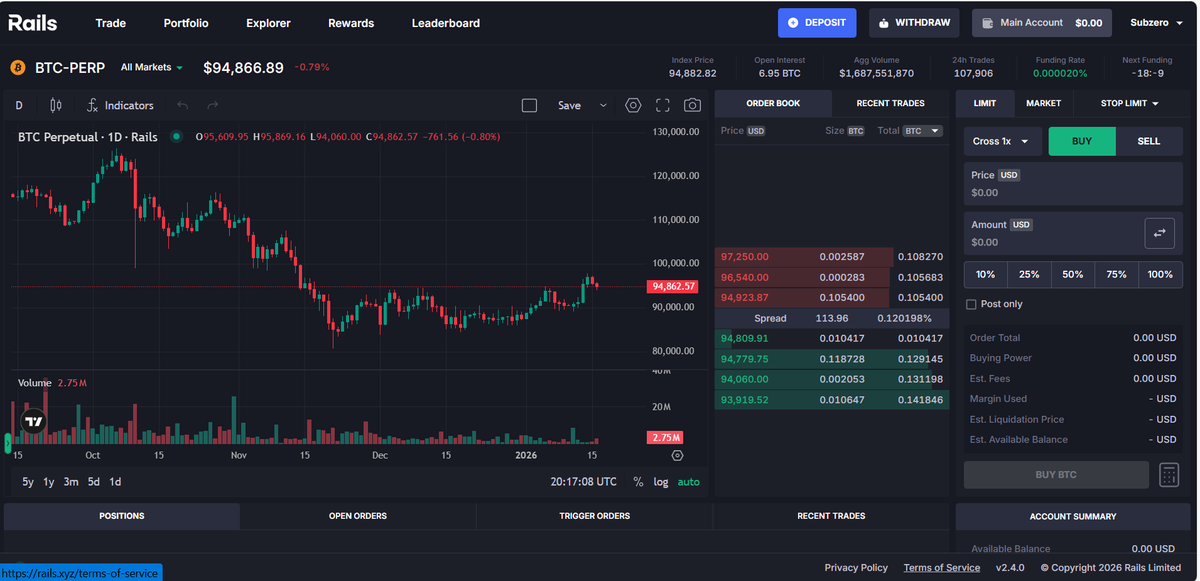Image resolution: width=1200 pixels, height=581 pixels.
Task: Open the Save layout dropdown arrow
Action: tap(603, 105)
